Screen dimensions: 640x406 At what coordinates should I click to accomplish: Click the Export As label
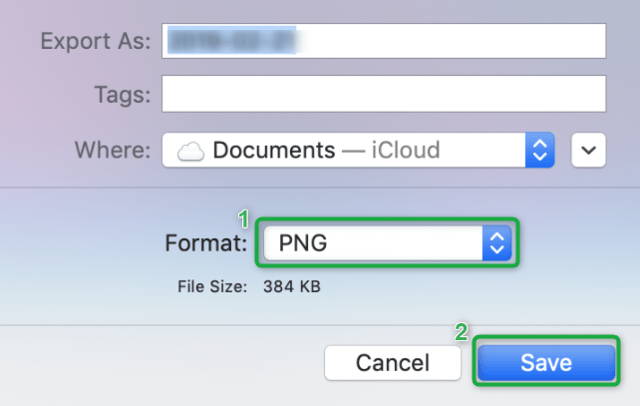pos(96,41)
